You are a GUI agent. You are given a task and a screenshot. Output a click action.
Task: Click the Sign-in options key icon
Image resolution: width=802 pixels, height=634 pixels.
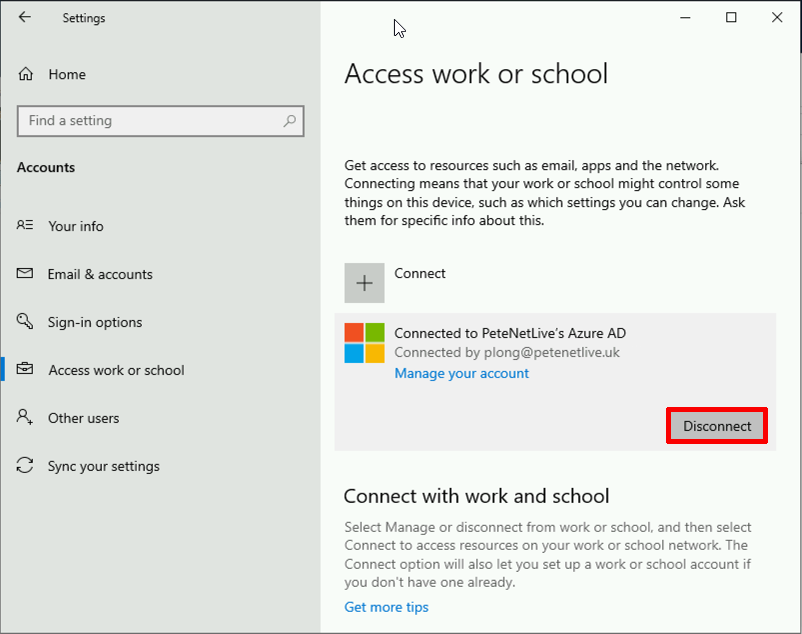click(x=25, y=322)
